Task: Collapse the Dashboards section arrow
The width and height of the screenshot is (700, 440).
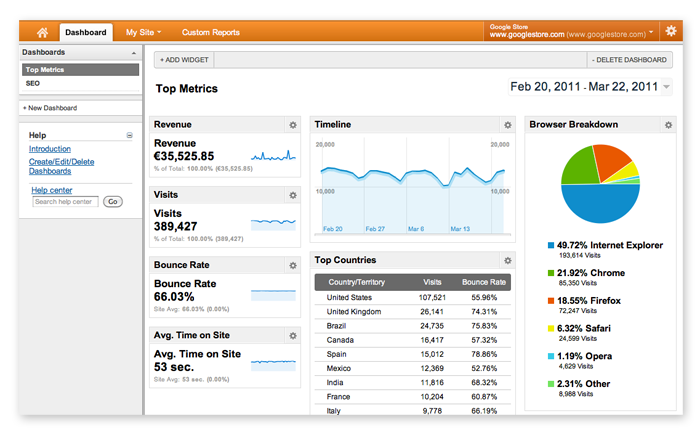Action: (x=133, y=53)
